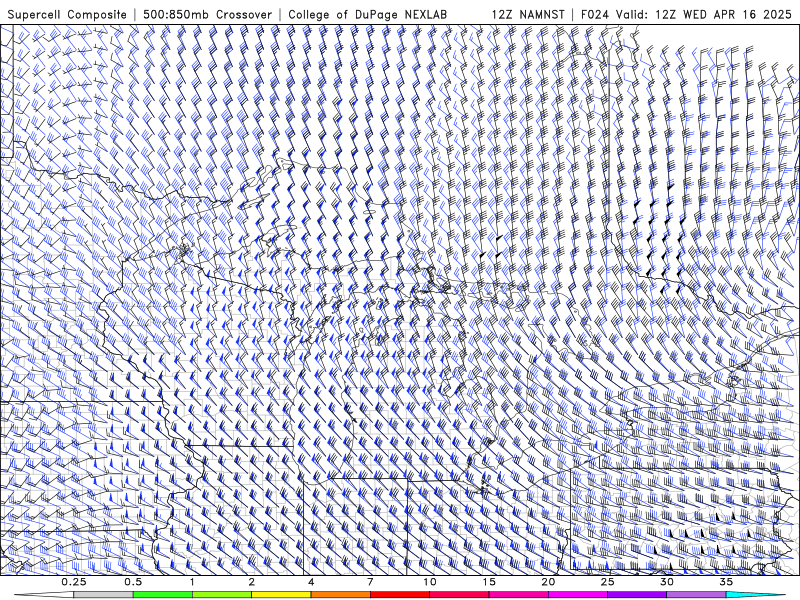This screenshot has height=600, width=800.
Task: Select the orange 4–7 color bar segment
Action: [x=340, y=594]
